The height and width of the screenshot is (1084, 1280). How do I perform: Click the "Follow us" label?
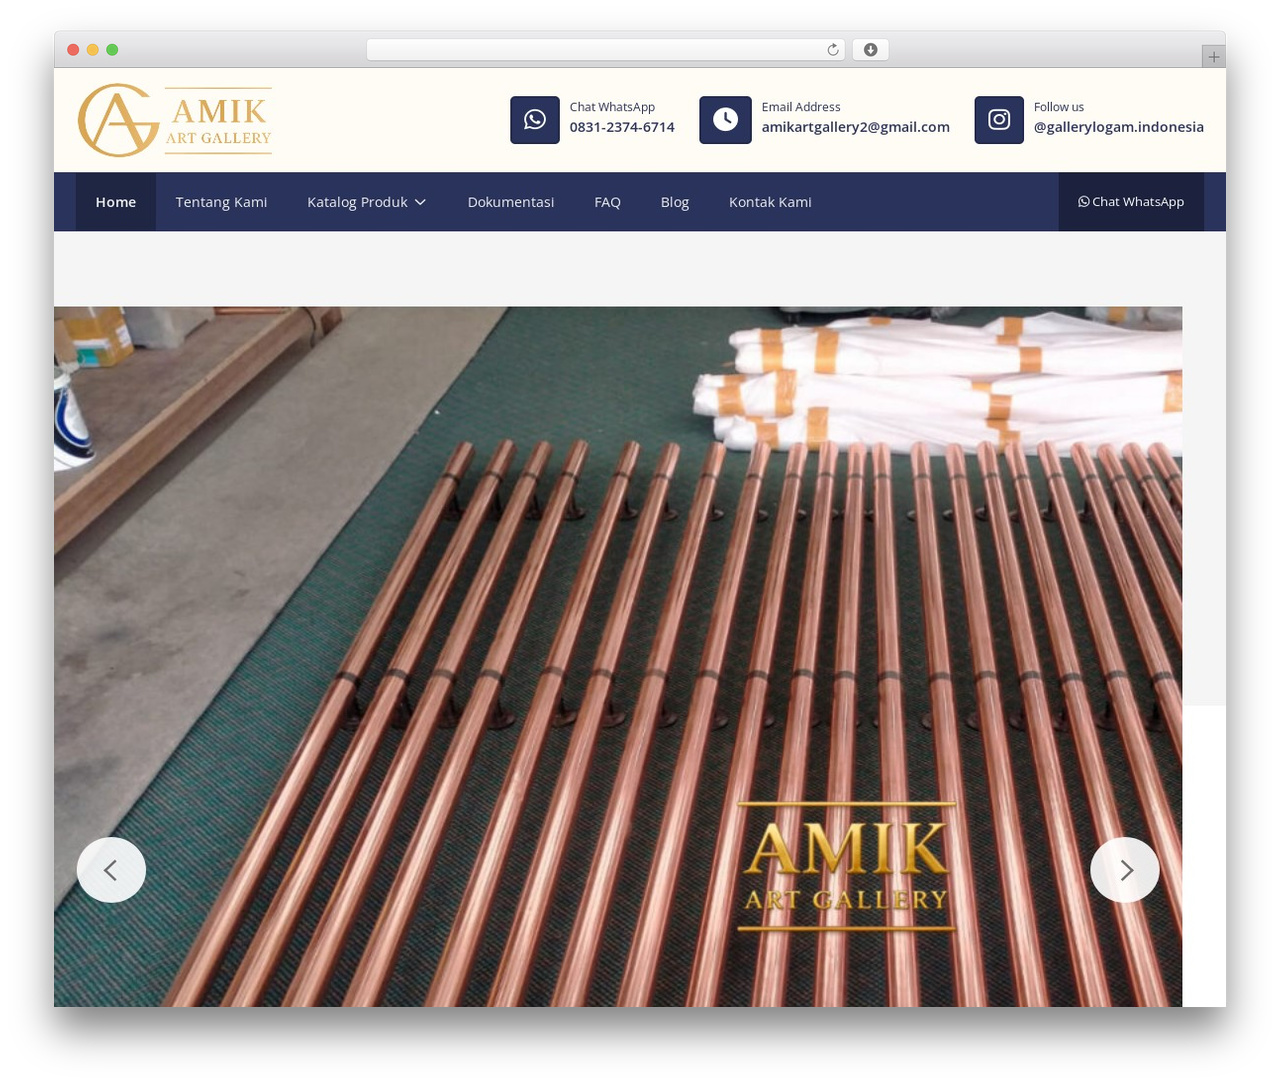pyautogui.click(x=1059, y=107)
